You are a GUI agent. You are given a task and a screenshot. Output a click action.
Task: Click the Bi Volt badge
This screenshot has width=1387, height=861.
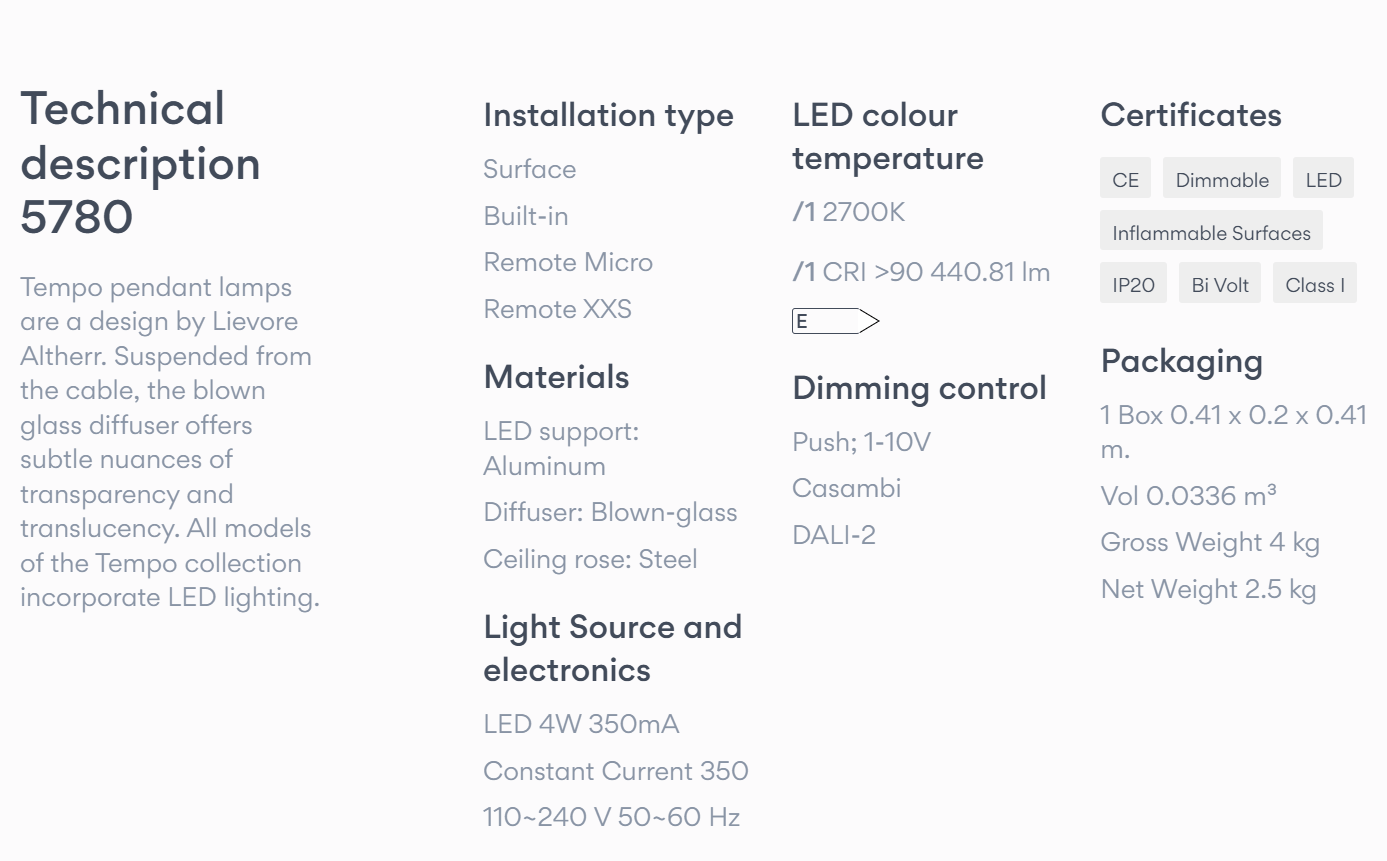pos(1220,284)
